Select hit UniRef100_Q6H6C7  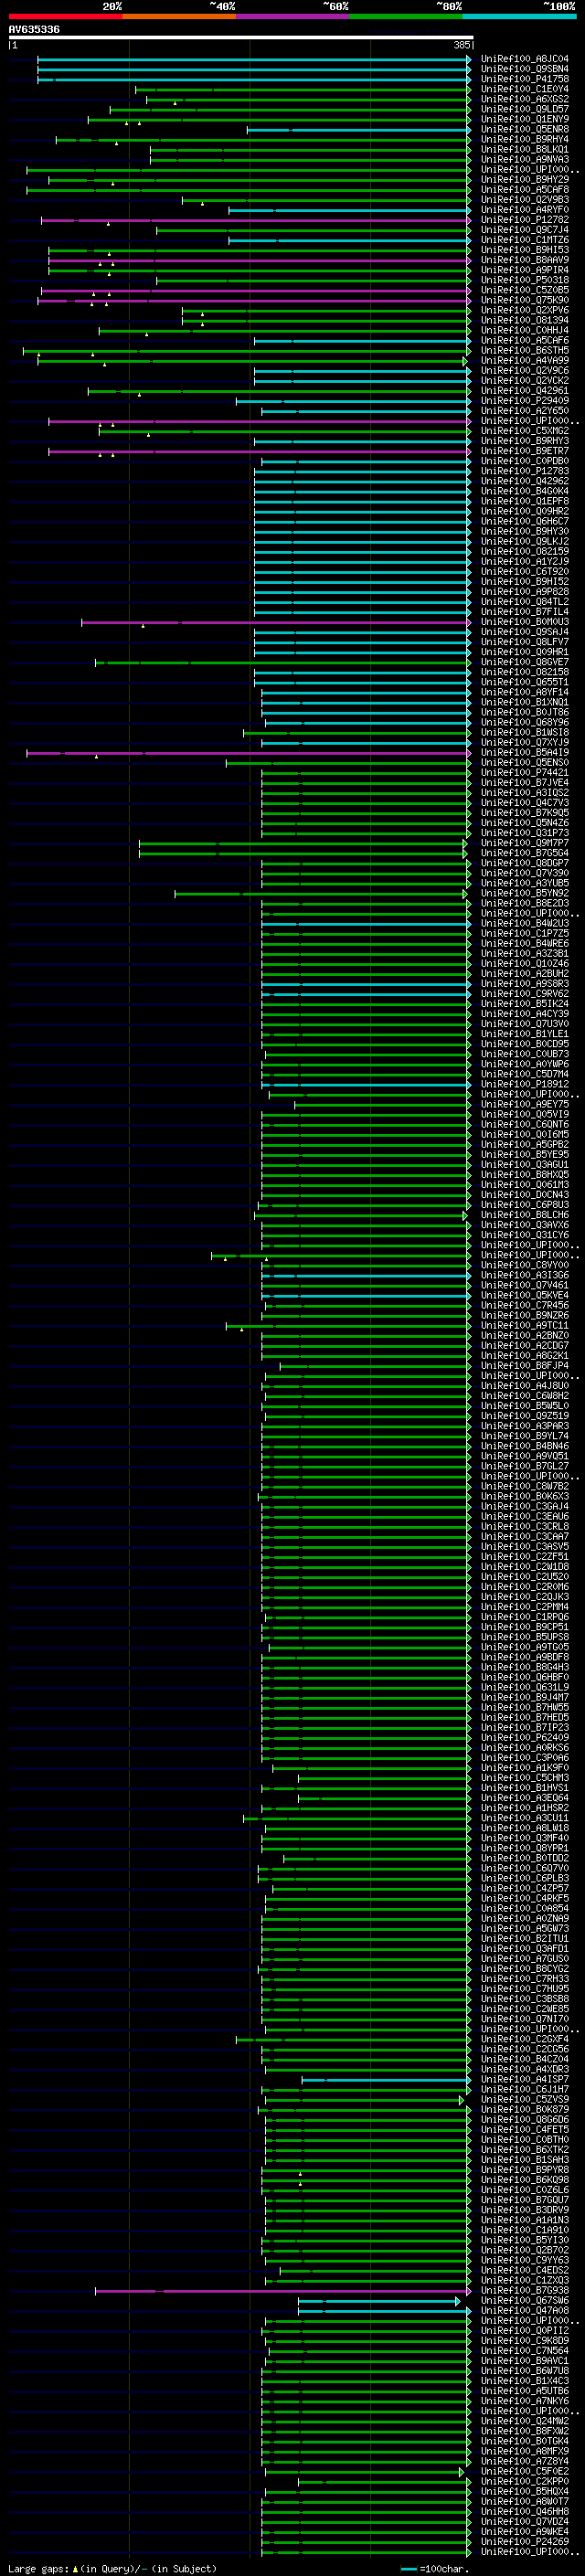tap(525, 521)
